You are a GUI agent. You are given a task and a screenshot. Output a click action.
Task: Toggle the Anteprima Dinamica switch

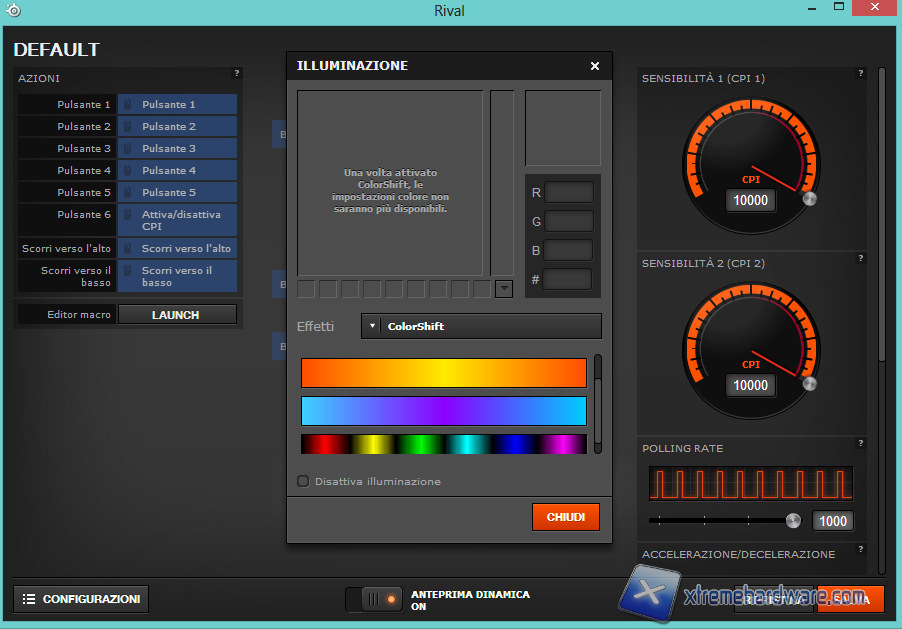point(374,599)
